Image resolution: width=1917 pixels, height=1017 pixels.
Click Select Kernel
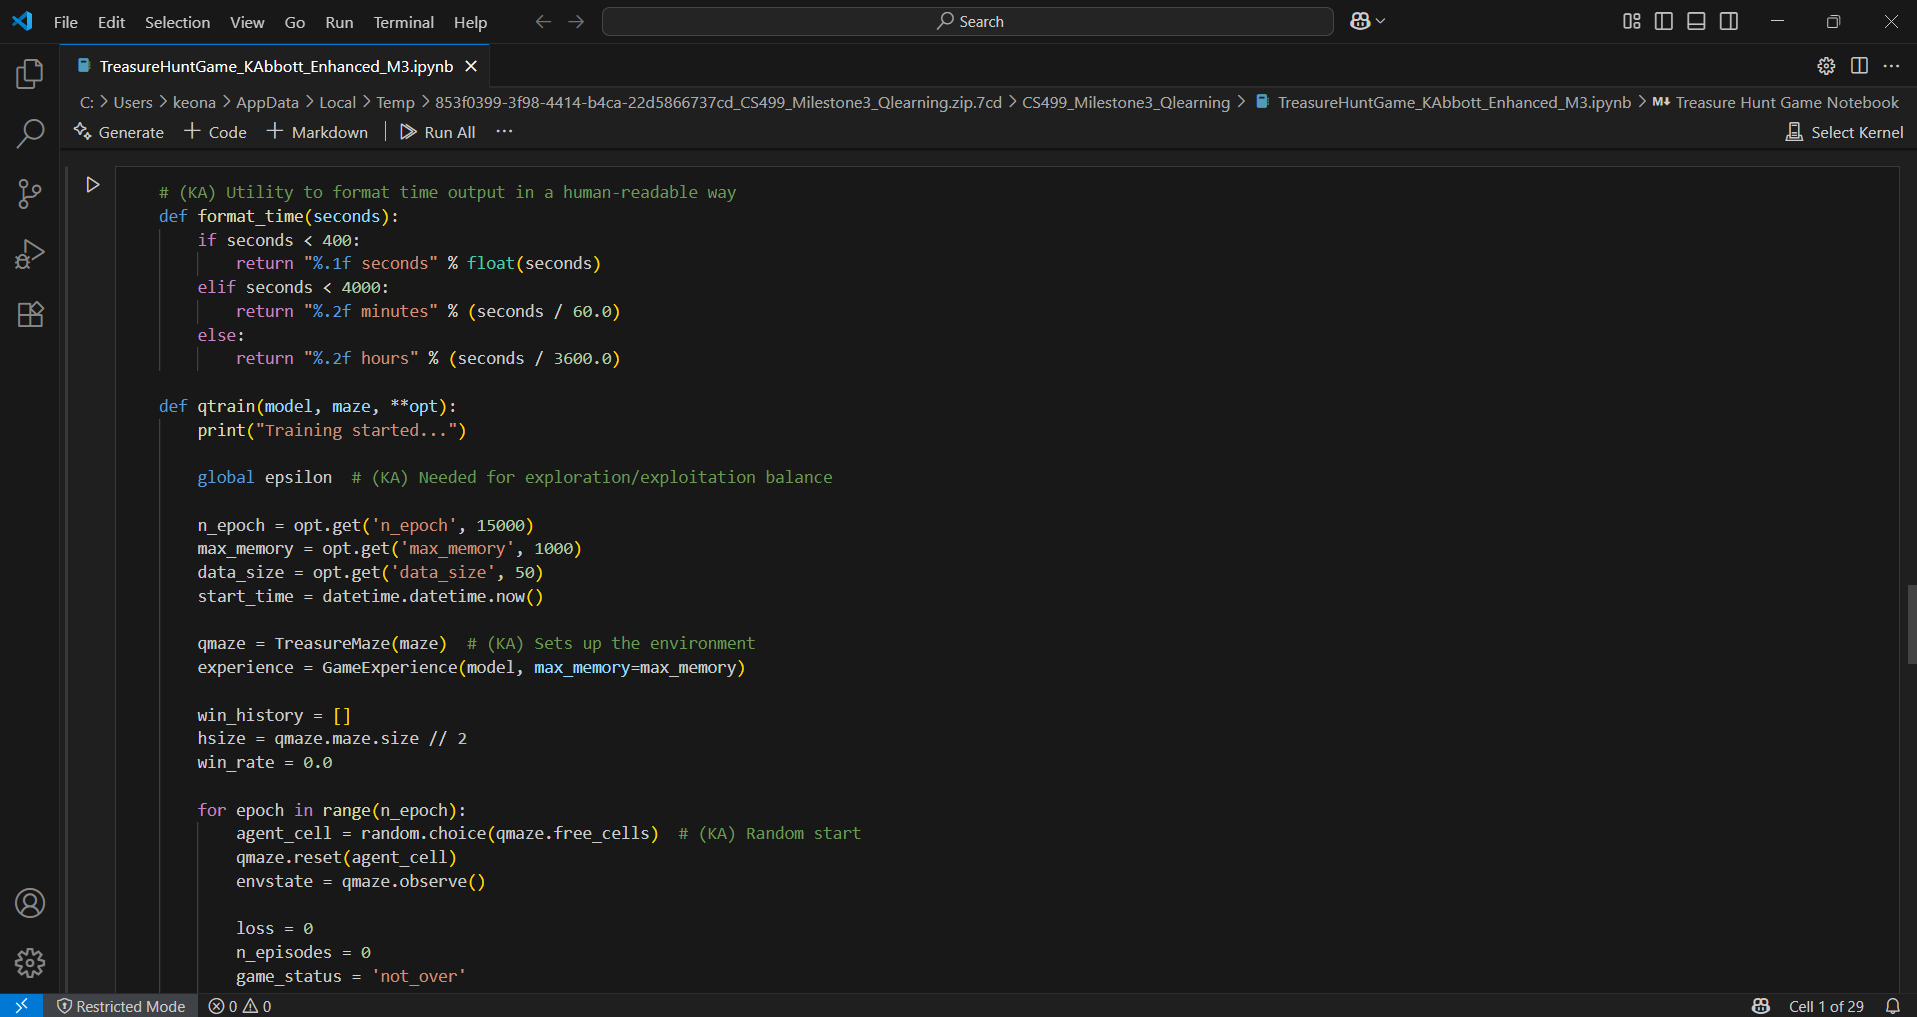pyautogui.click(x=1845, y=132)
